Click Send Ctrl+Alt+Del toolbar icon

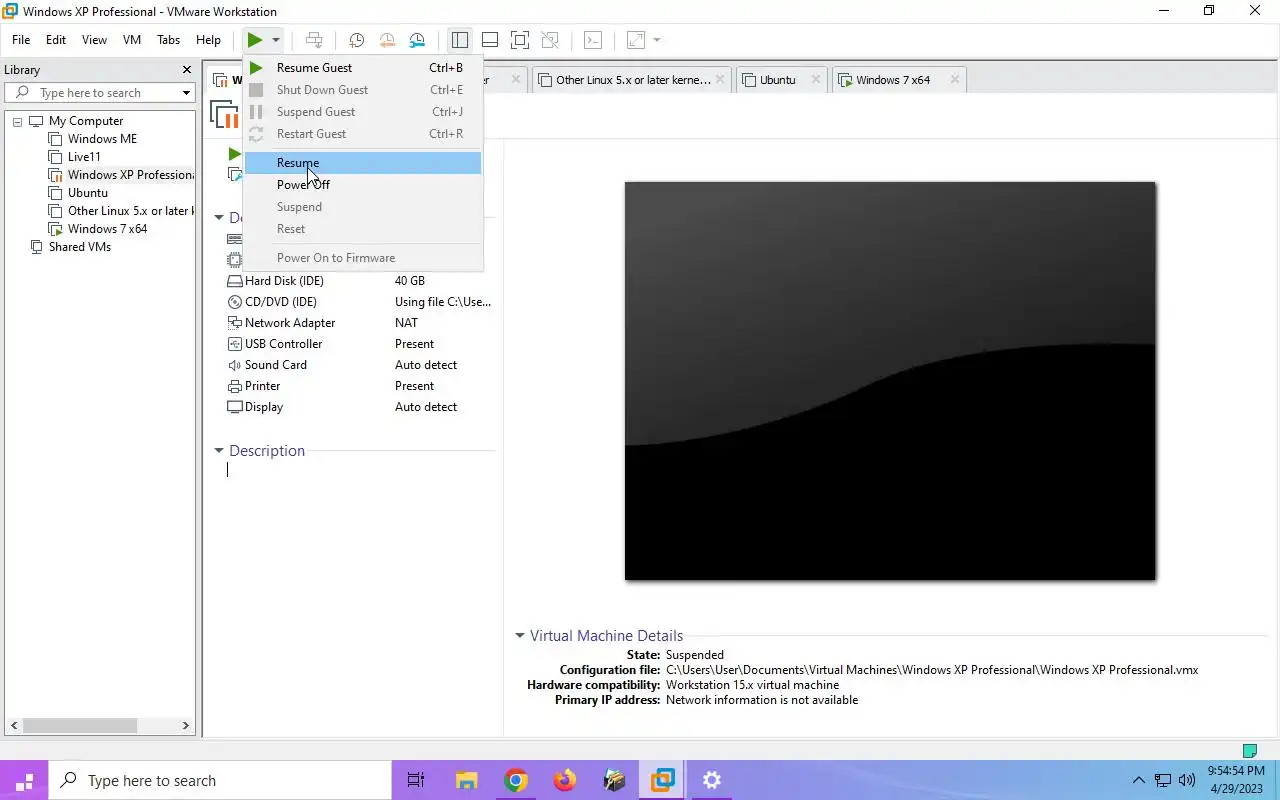314,40
